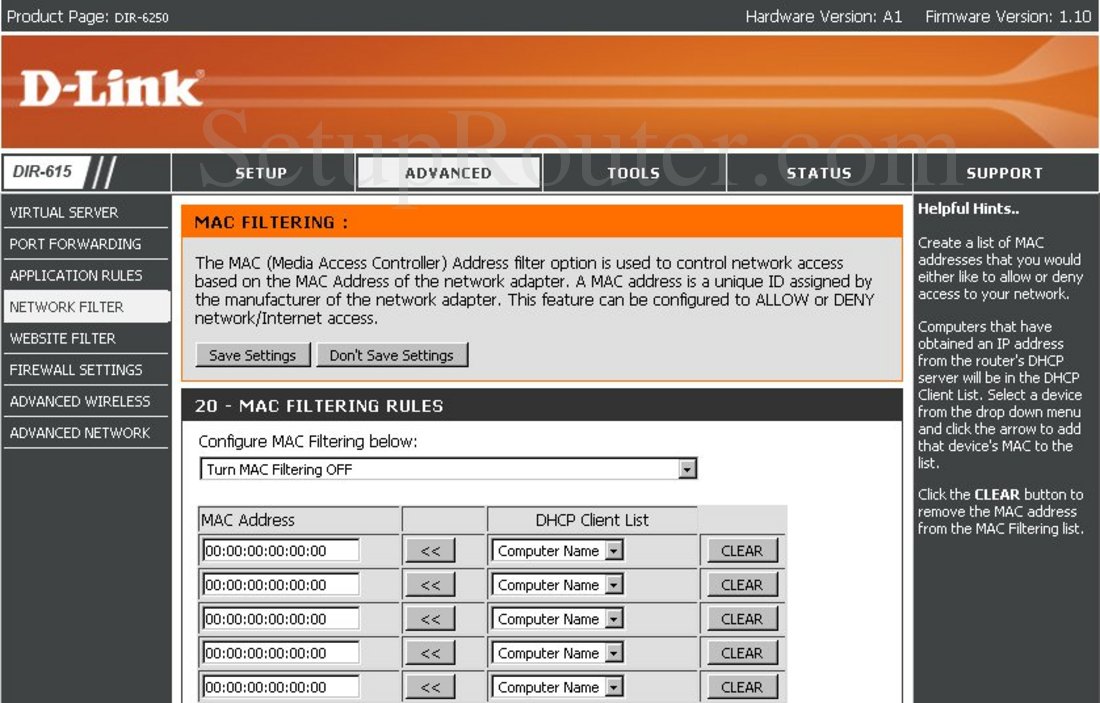1100x703 pixels.
Task: Click the second row << copy button
Action: (430, 584)
